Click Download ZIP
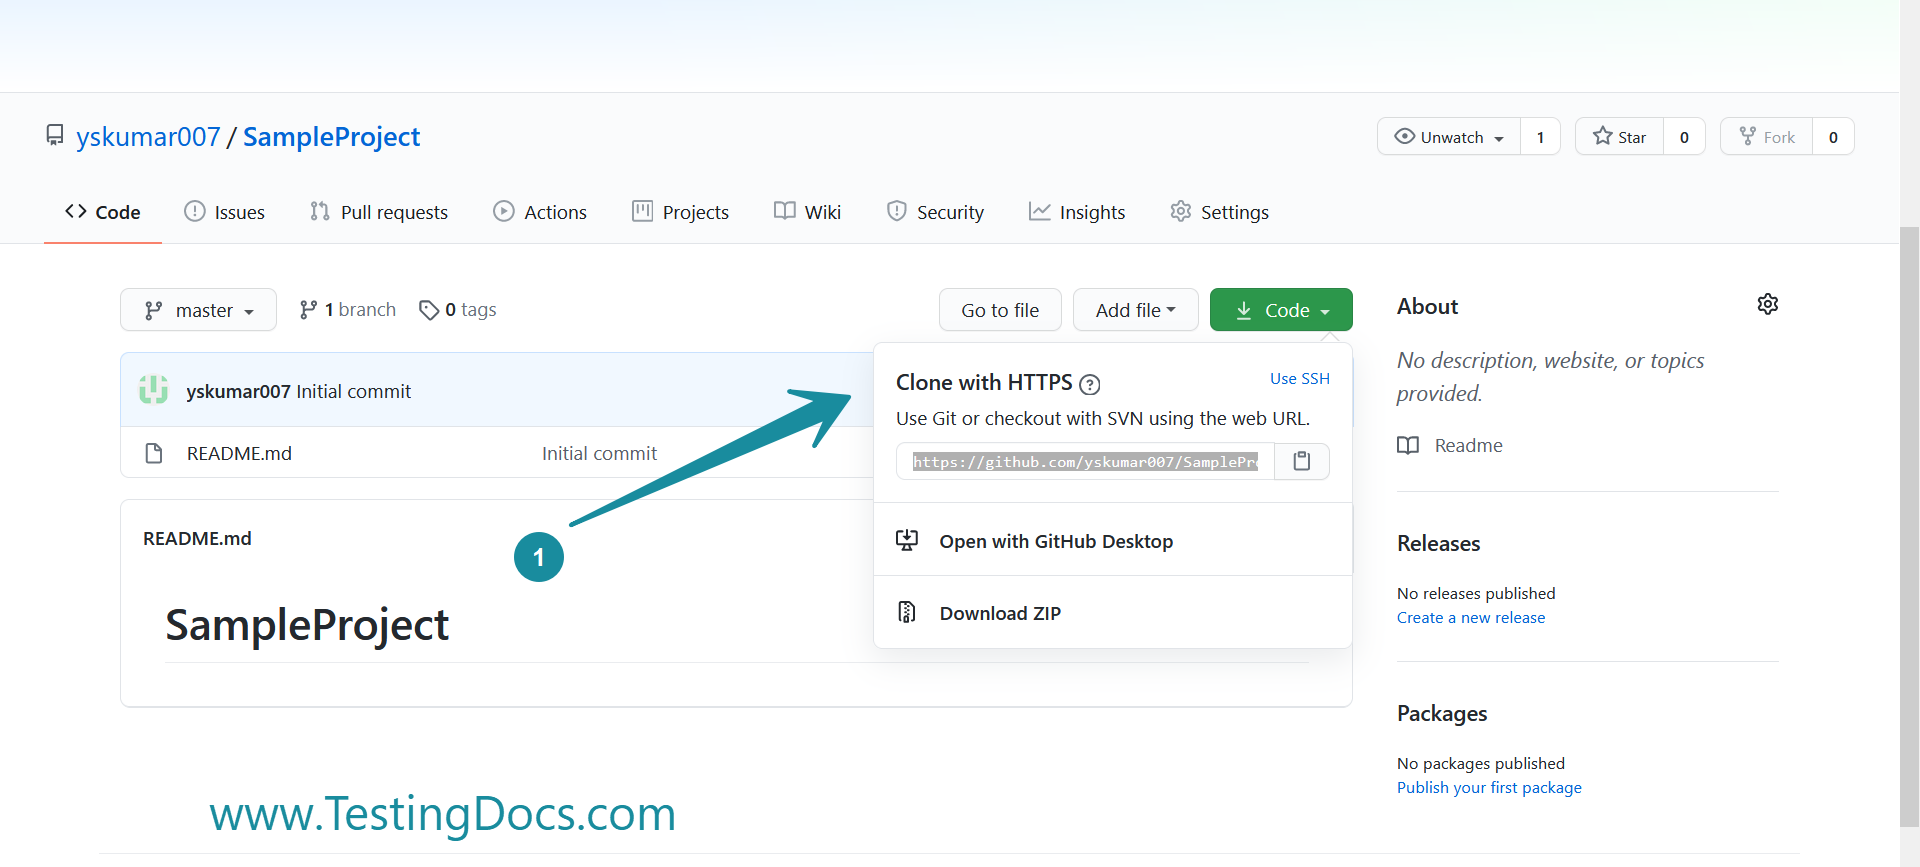Image resolution: width=1920 pixels, height=867 pixels. [1113, 613]
